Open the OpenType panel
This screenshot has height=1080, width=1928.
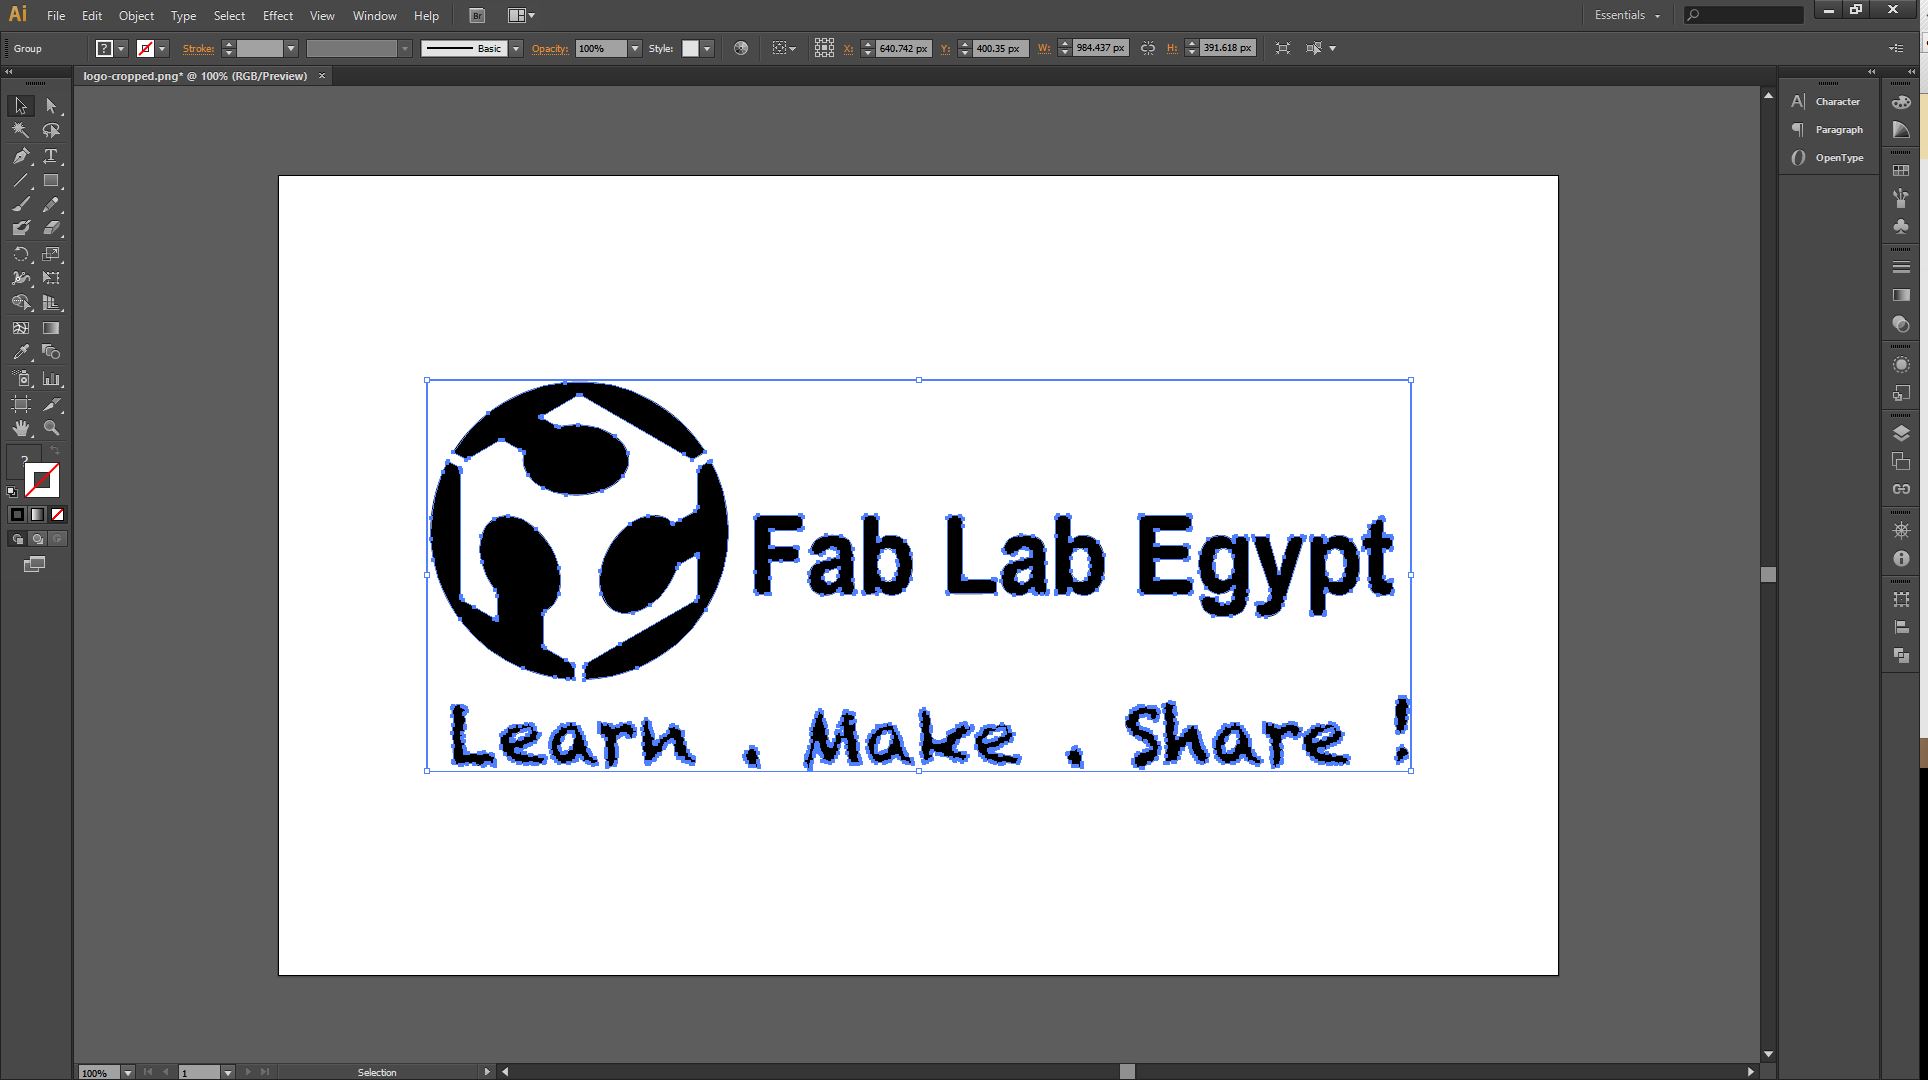tap(1828, 158)
